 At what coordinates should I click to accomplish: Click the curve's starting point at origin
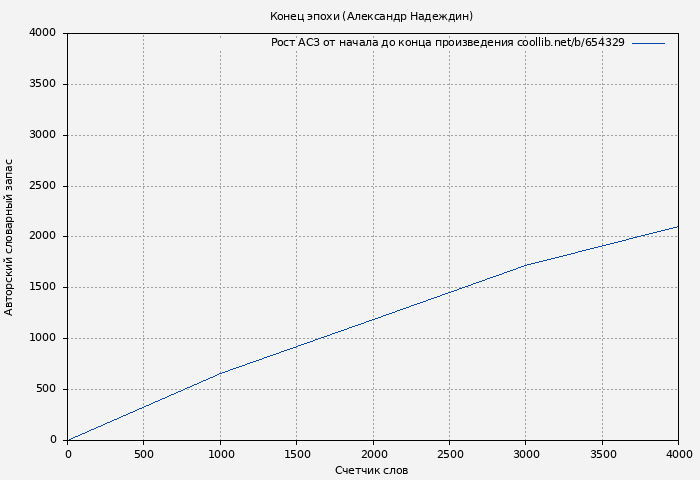pyautogui.click(x=68, y=440)
